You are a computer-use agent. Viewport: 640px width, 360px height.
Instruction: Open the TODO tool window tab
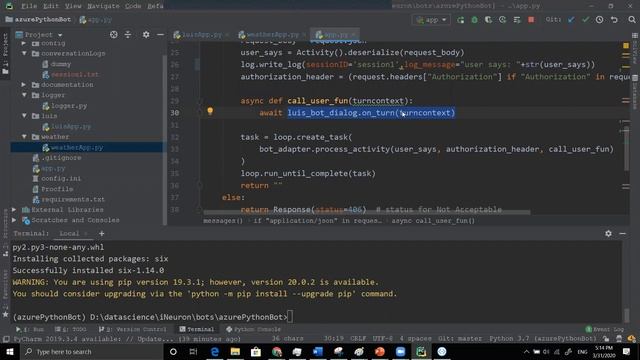coord(71,329)
